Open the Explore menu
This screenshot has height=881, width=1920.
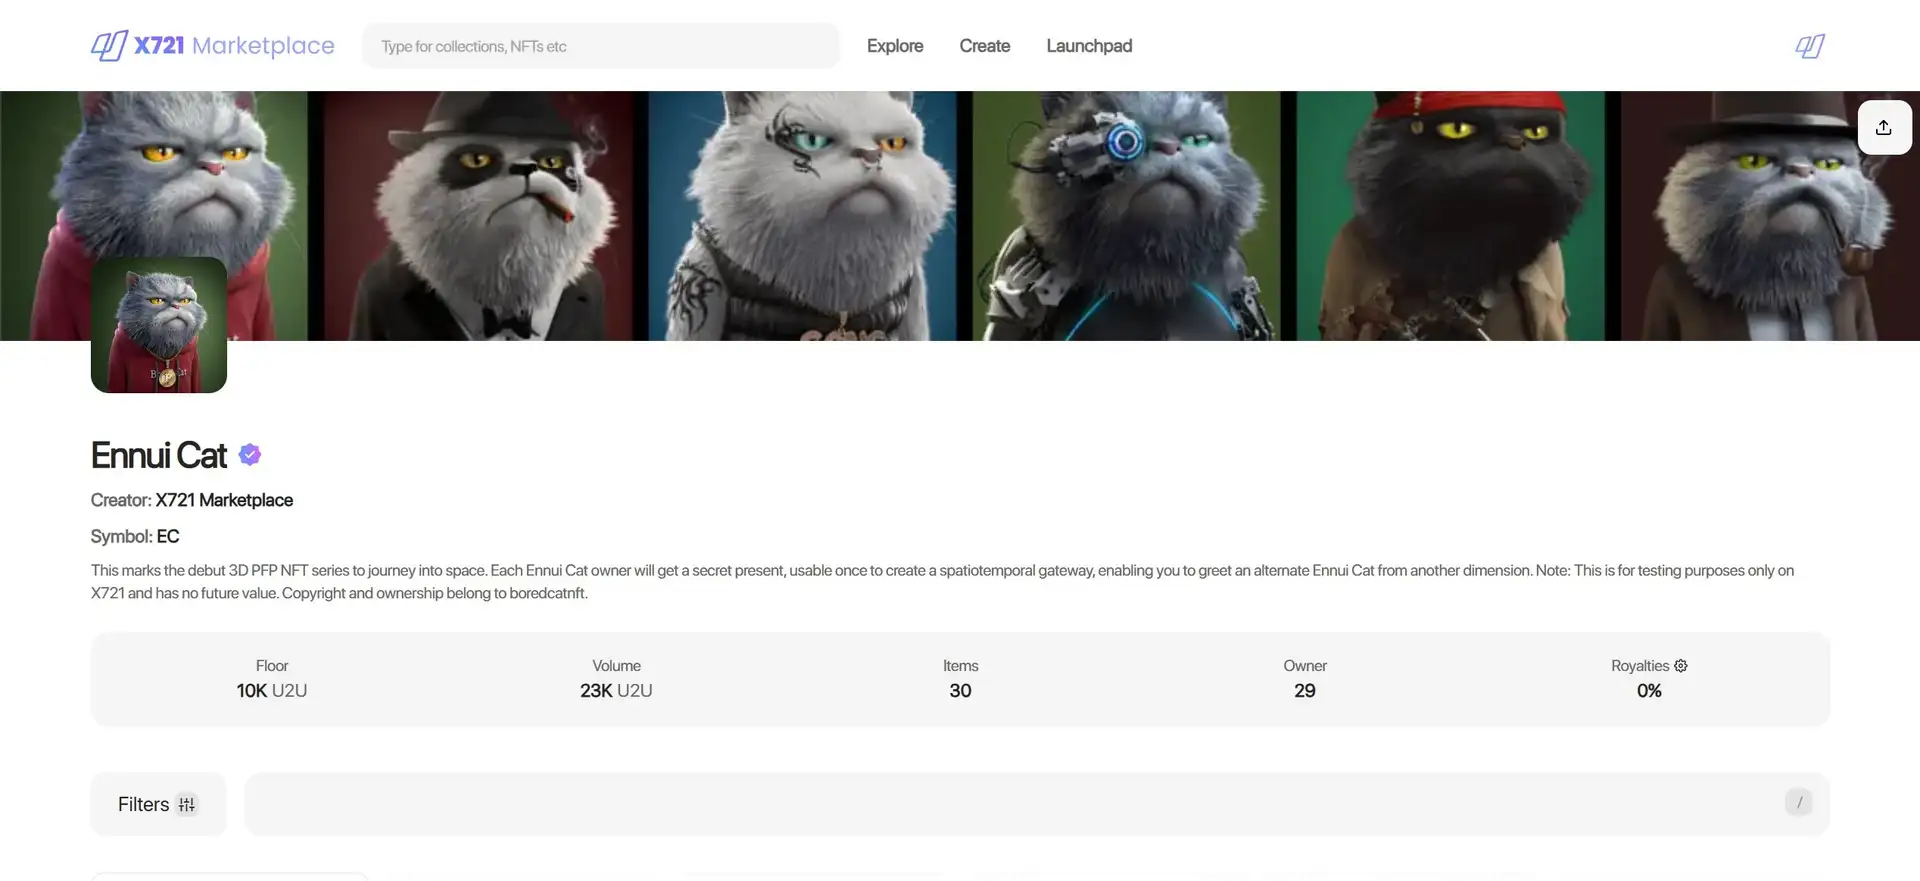[x=894, y=46]
